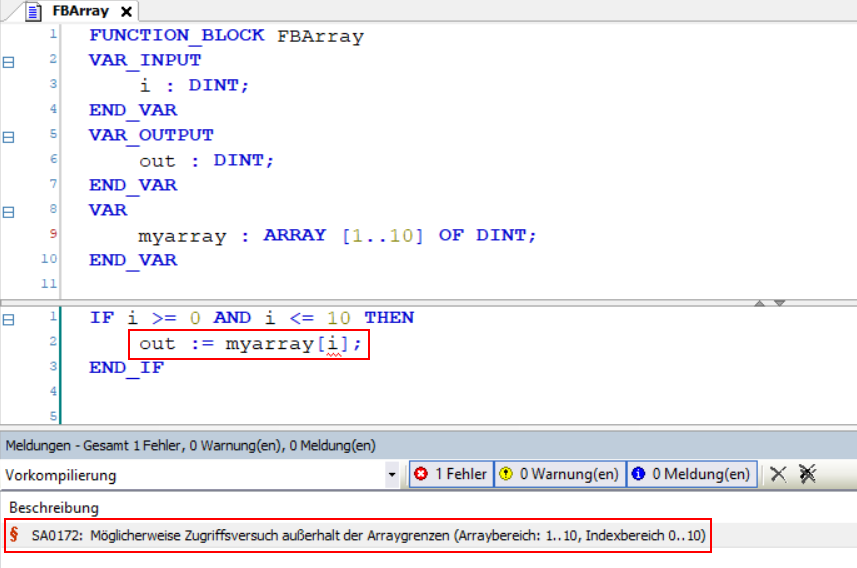Close the FBArray tab
Screen dimensions: 857x568
click(x=126, y=11)
